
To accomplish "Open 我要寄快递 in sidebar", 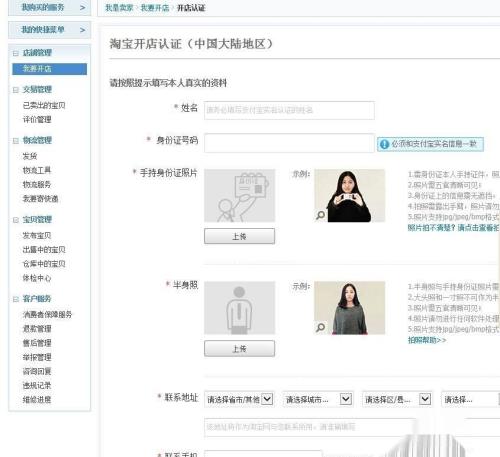I will (x=40, y=199).
